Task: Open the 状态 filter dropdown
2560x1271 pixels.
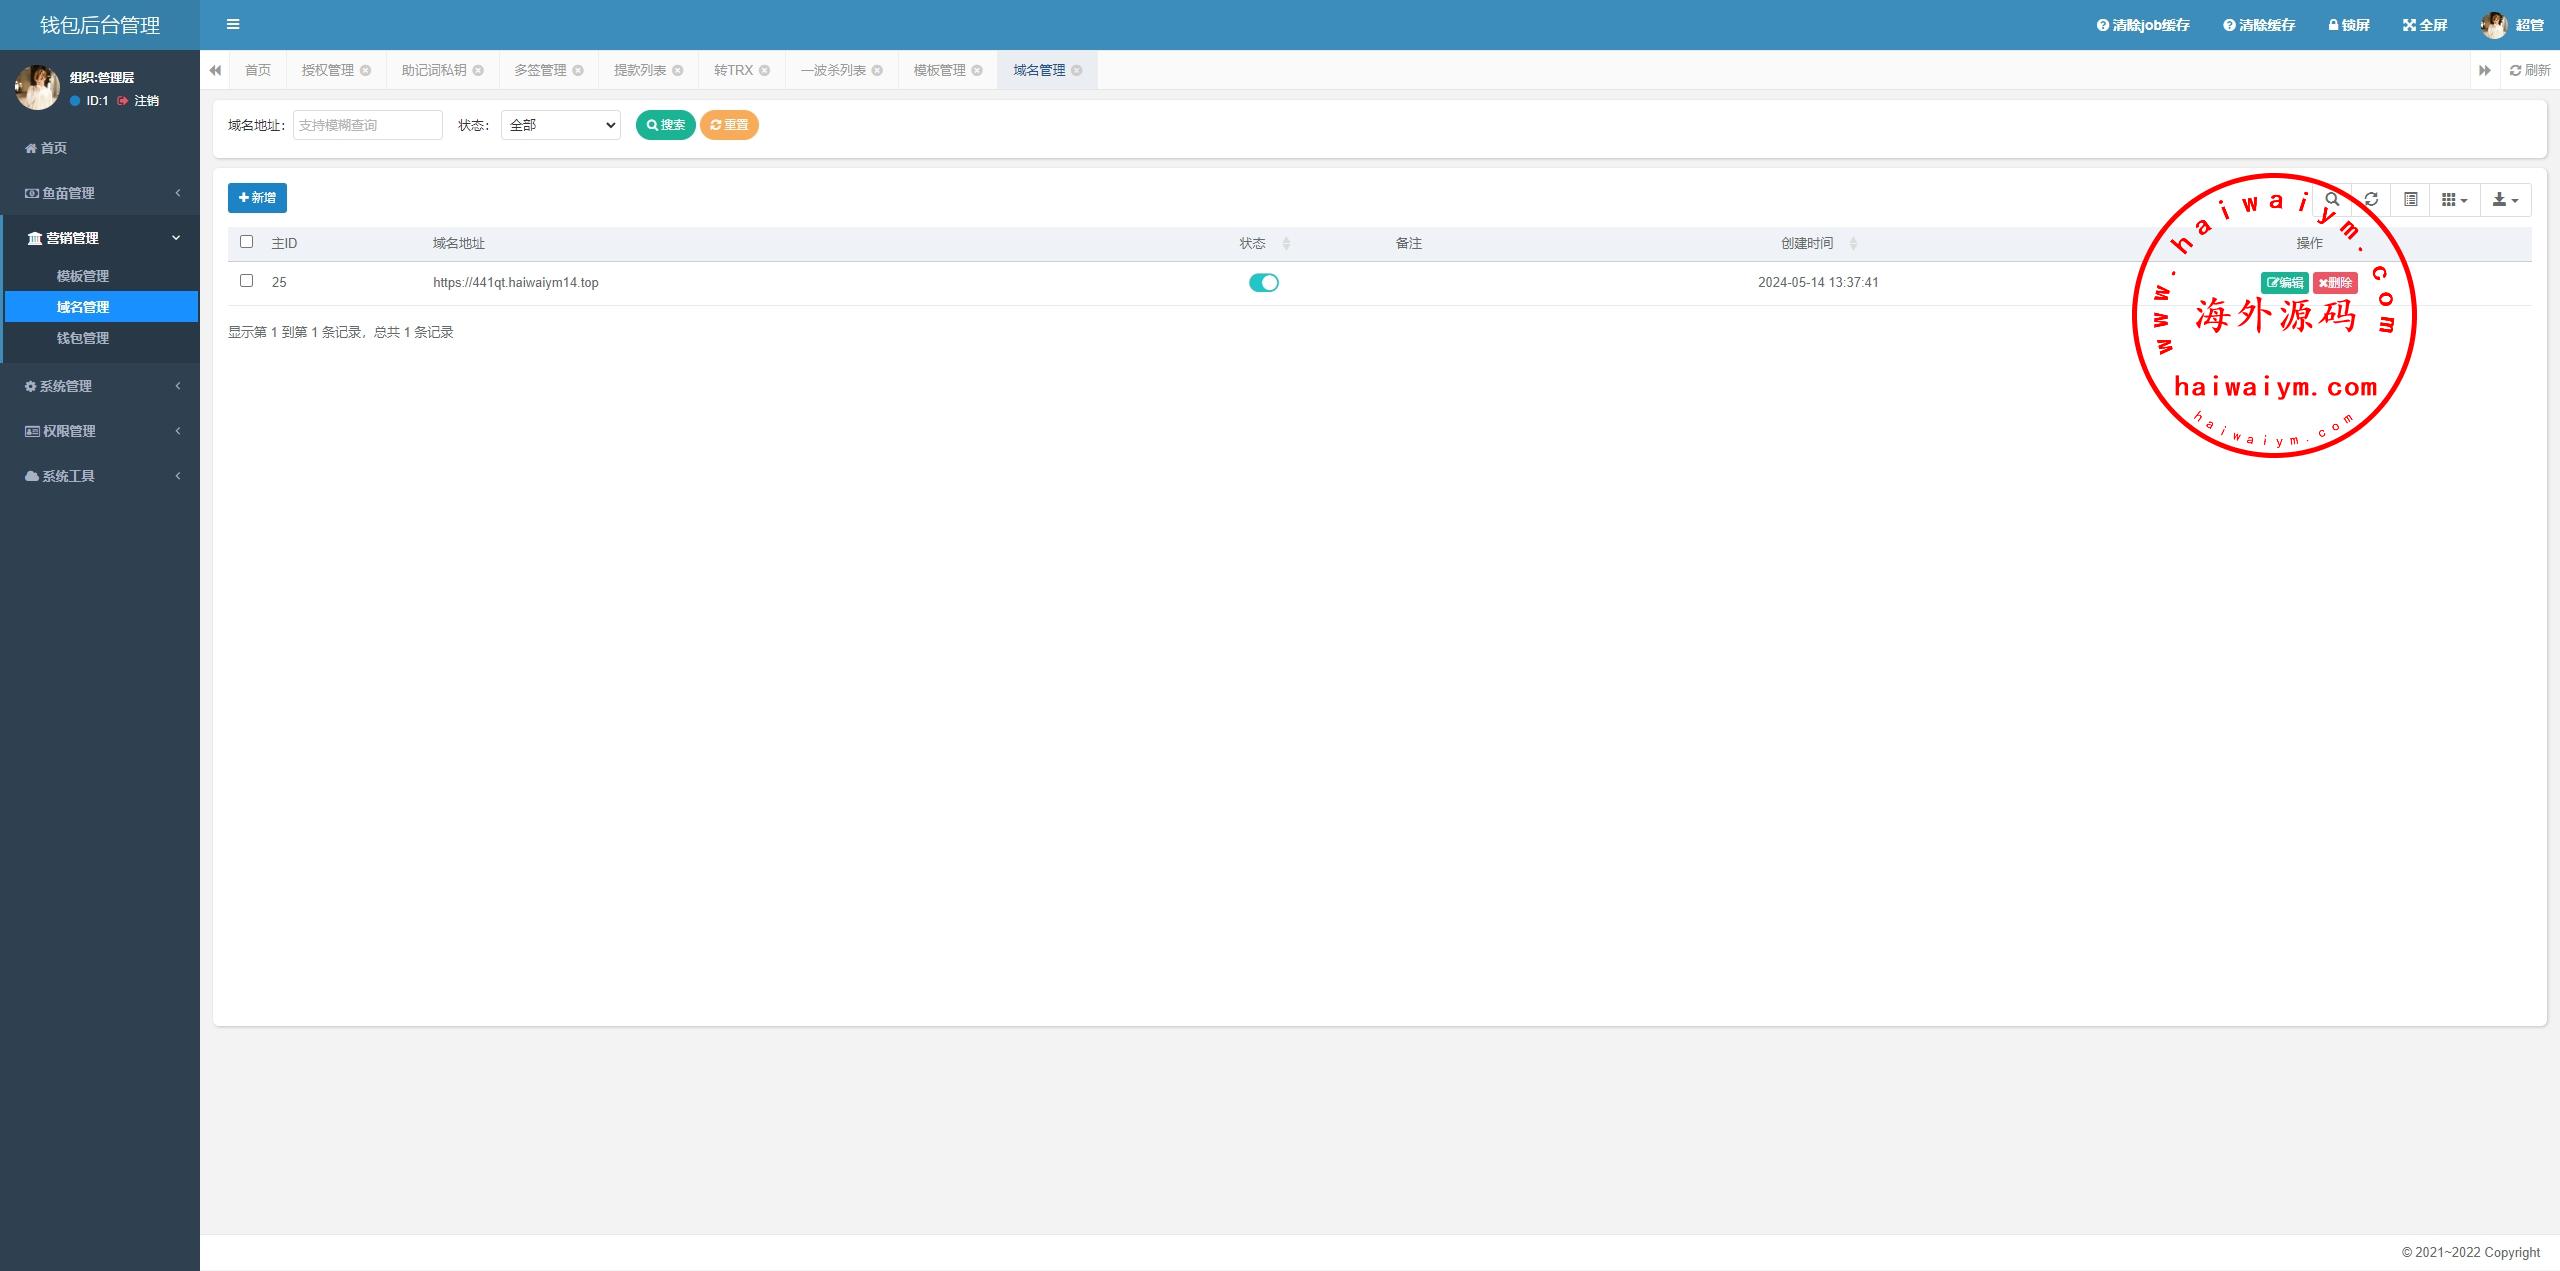Action: pos(560,125)
